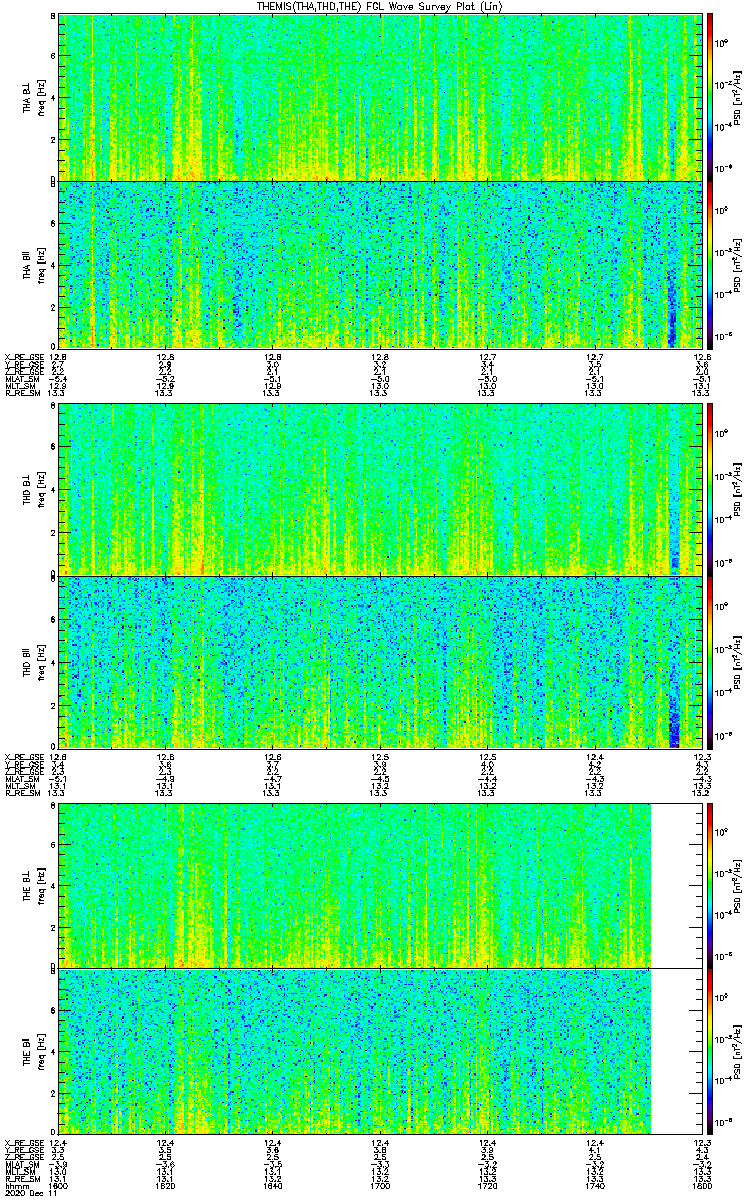Image resolution: width=750 pixels, height=1200 pixels.
Task: Click the 1620 time tick label at bottom
Action: click(165, 1185)
